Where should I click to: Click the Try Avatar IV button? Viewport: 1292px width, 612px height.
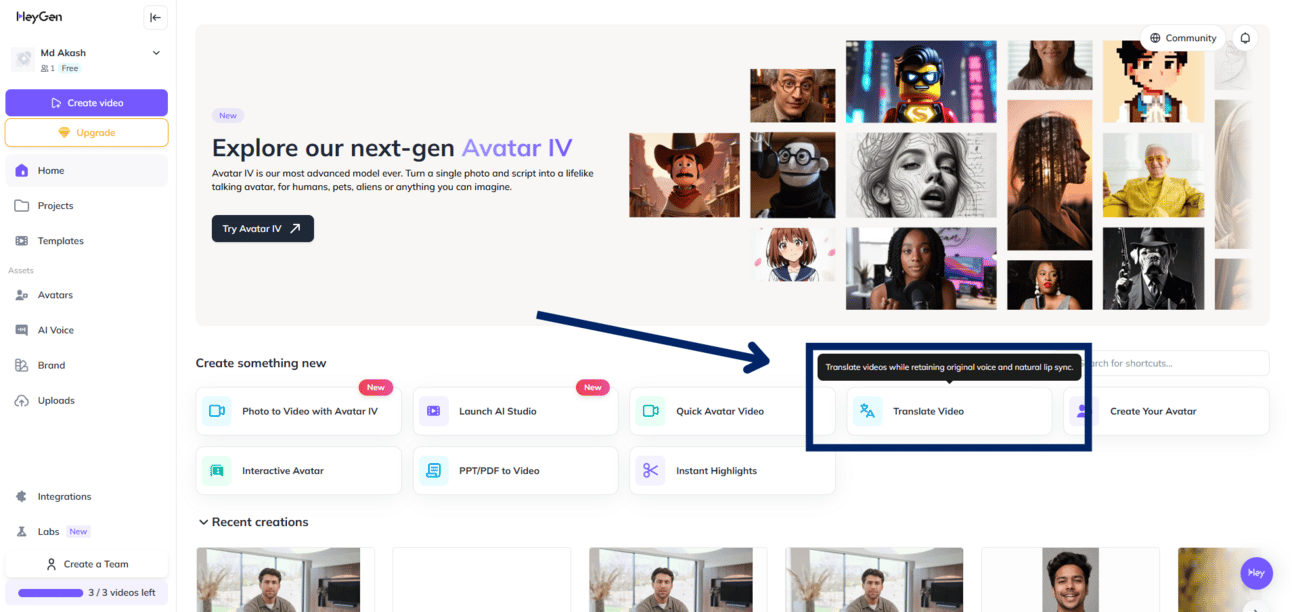(263, 228)
